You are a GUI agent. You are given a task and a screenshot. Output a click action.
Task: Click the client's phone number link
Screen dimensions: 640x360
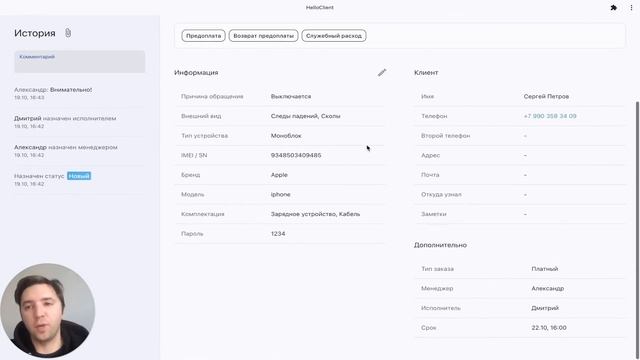(550, 116)
